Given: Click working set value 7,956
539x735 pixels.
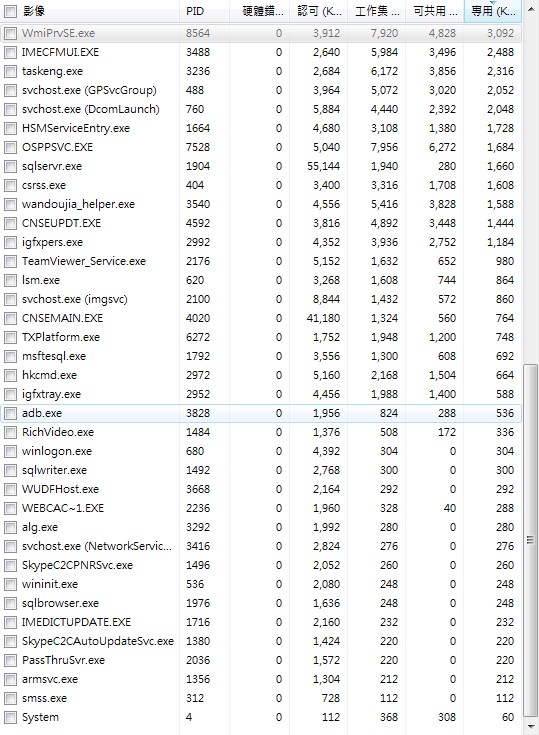Looking at the screenshot, I should pyautogui.click(x=384, y=147).
